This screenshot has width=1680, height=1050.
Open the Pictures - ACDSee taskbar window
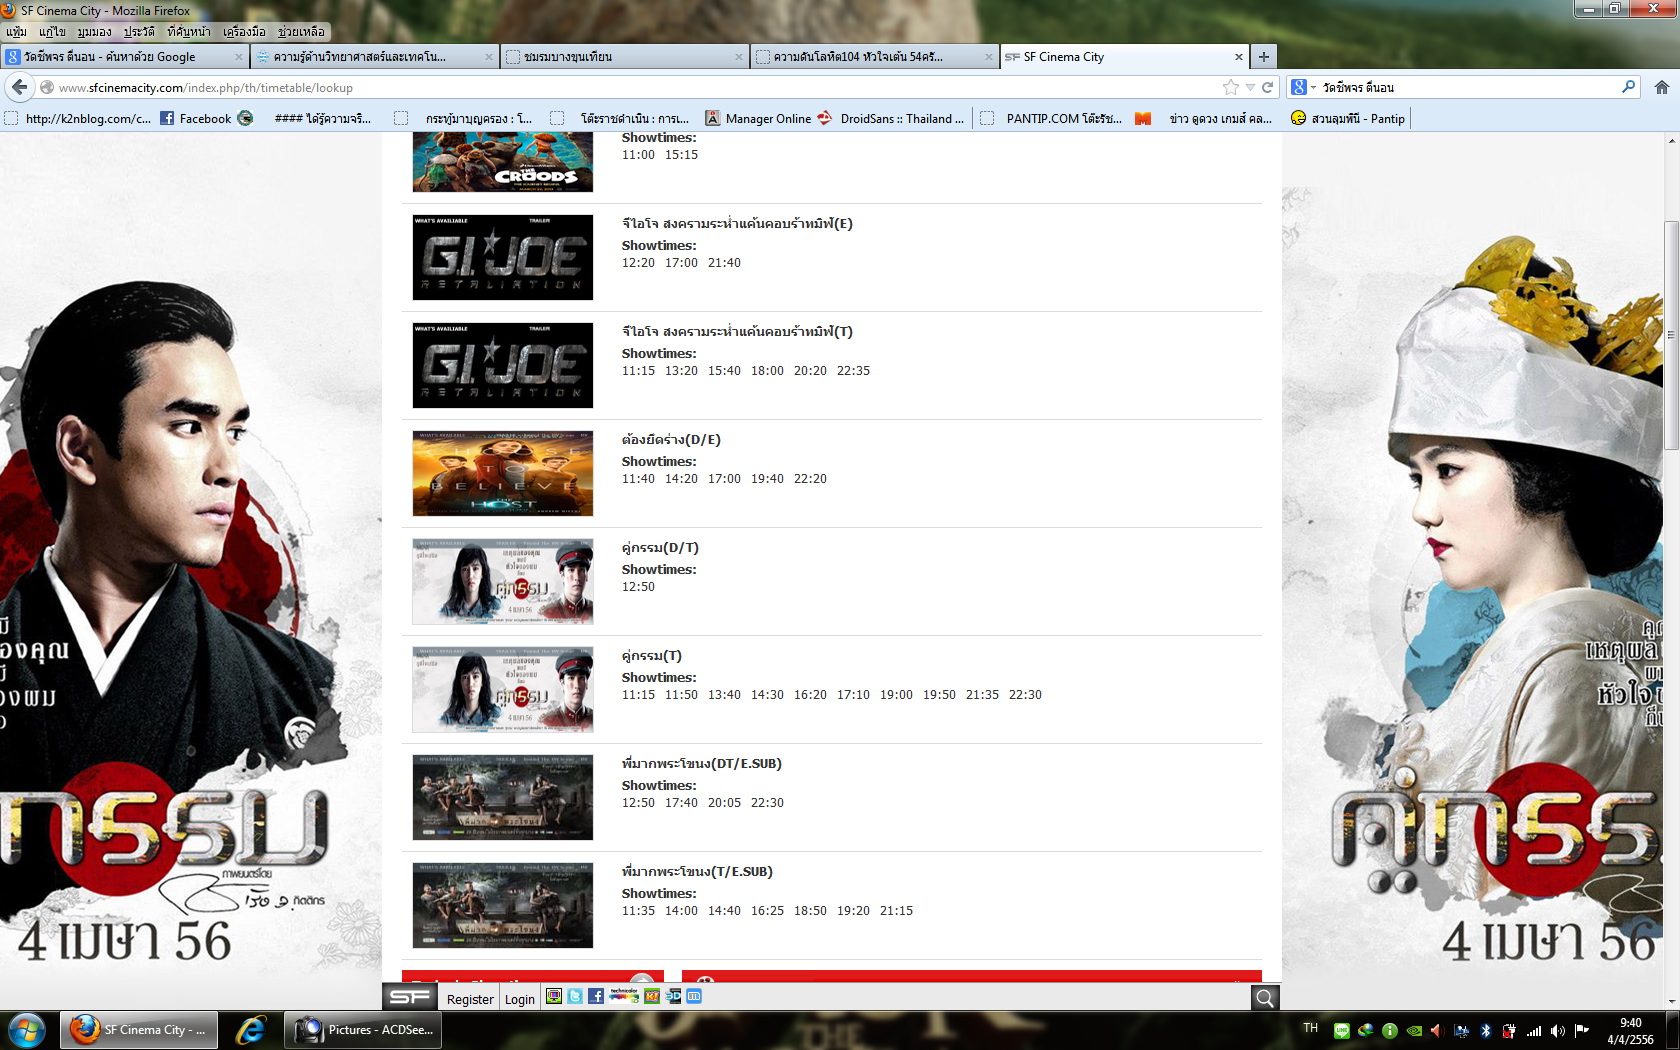(365, 1030)
